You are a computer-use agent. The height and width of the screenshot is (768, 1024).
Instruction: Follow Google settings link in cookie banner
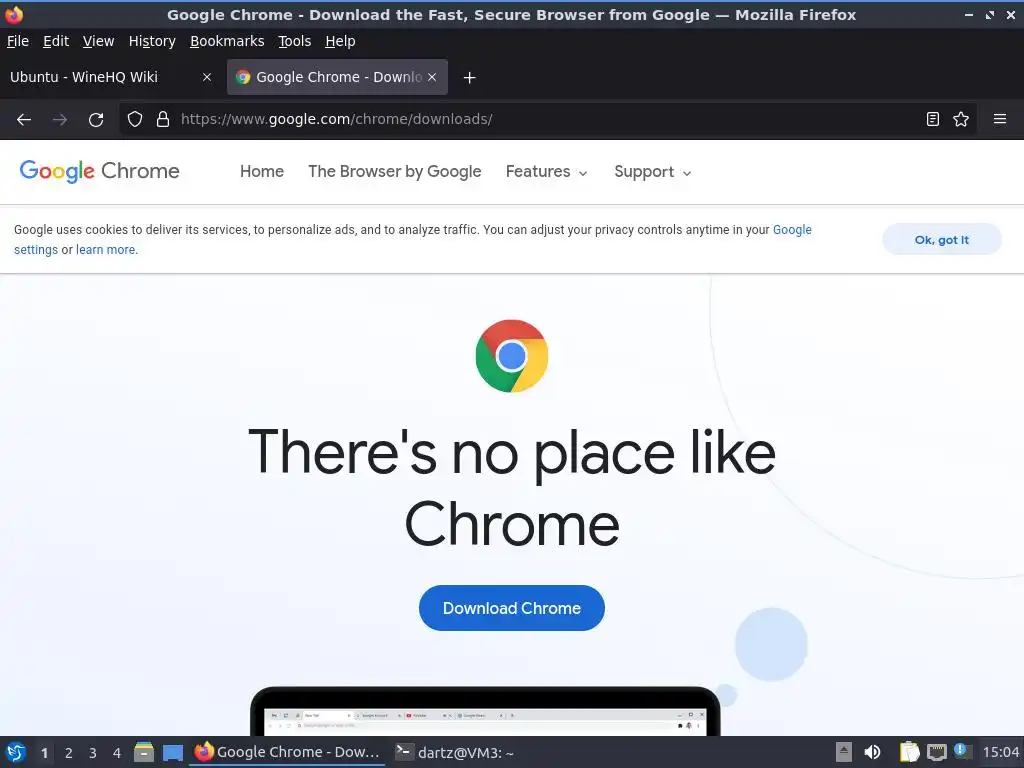[x=792, y=230]
